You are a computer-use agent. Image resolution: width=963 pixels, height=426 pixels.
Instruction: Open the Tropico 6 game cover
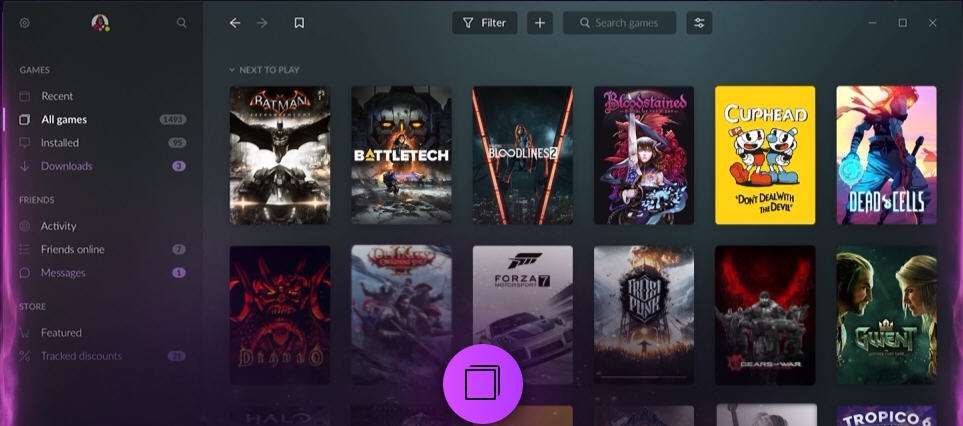click(886, 416)
